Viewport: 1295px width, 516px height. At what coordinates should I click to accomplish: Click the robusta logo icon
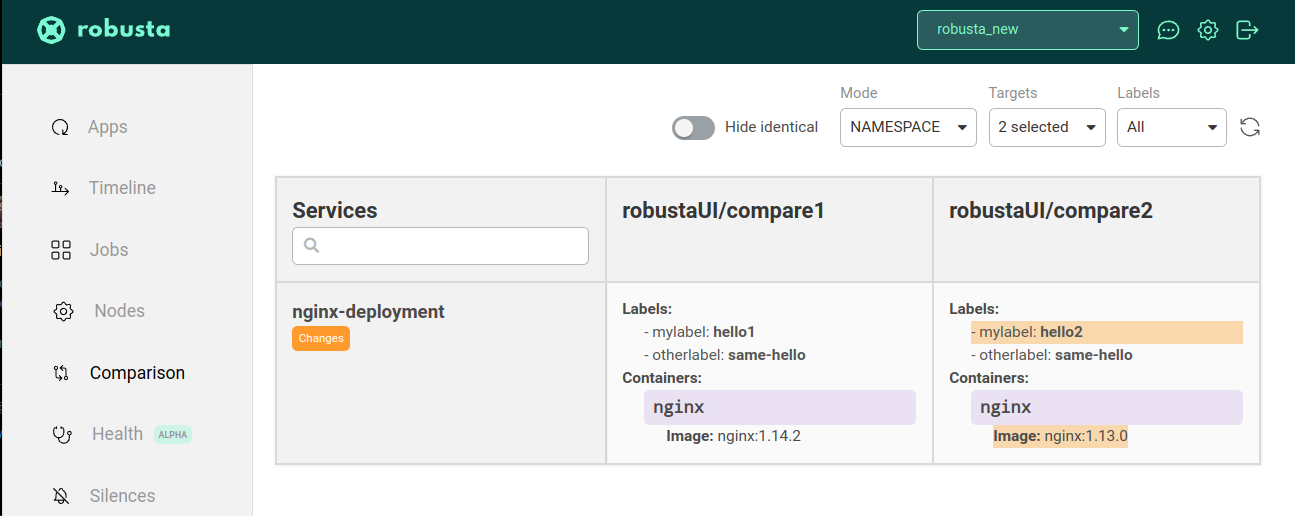click(x=51, y=30)
